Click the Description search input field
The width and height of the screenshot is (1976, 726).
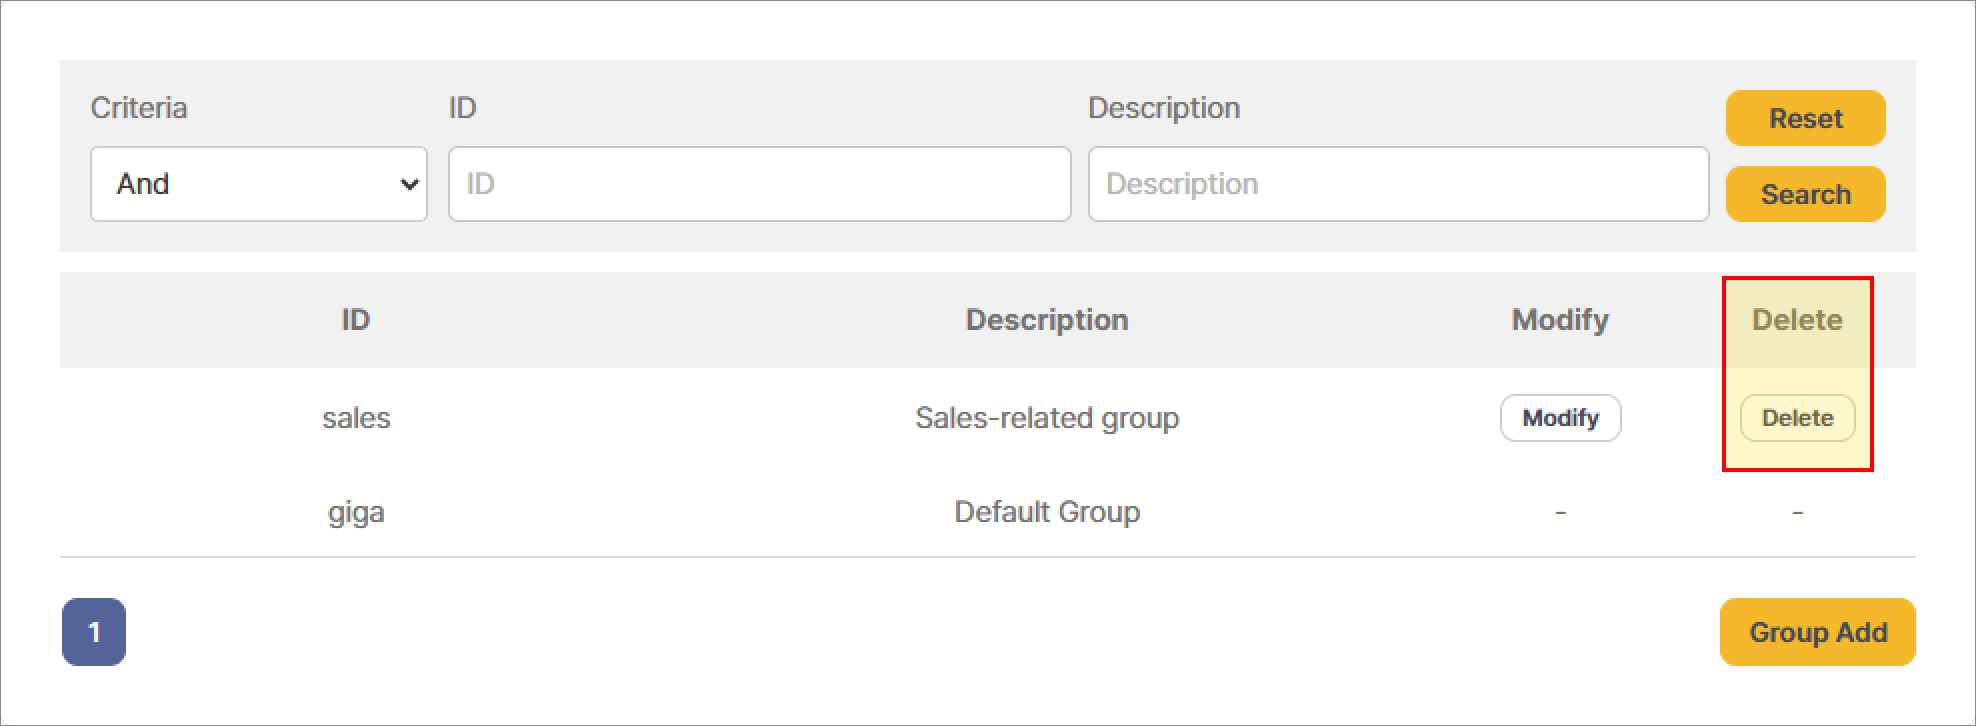1397,184
